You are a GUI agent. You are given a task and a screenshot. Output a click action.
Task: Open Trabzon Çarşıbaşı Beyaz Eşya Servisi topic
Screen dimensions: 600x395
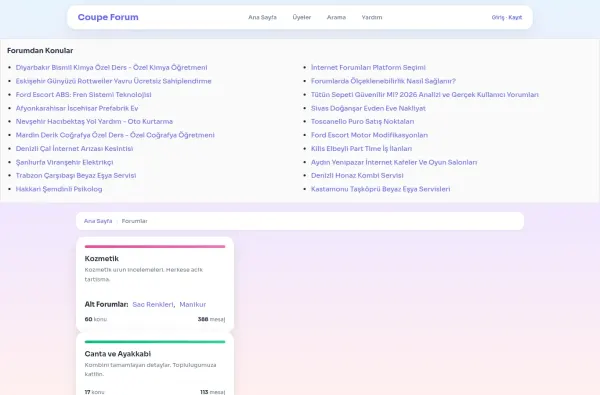coord(76,175)
